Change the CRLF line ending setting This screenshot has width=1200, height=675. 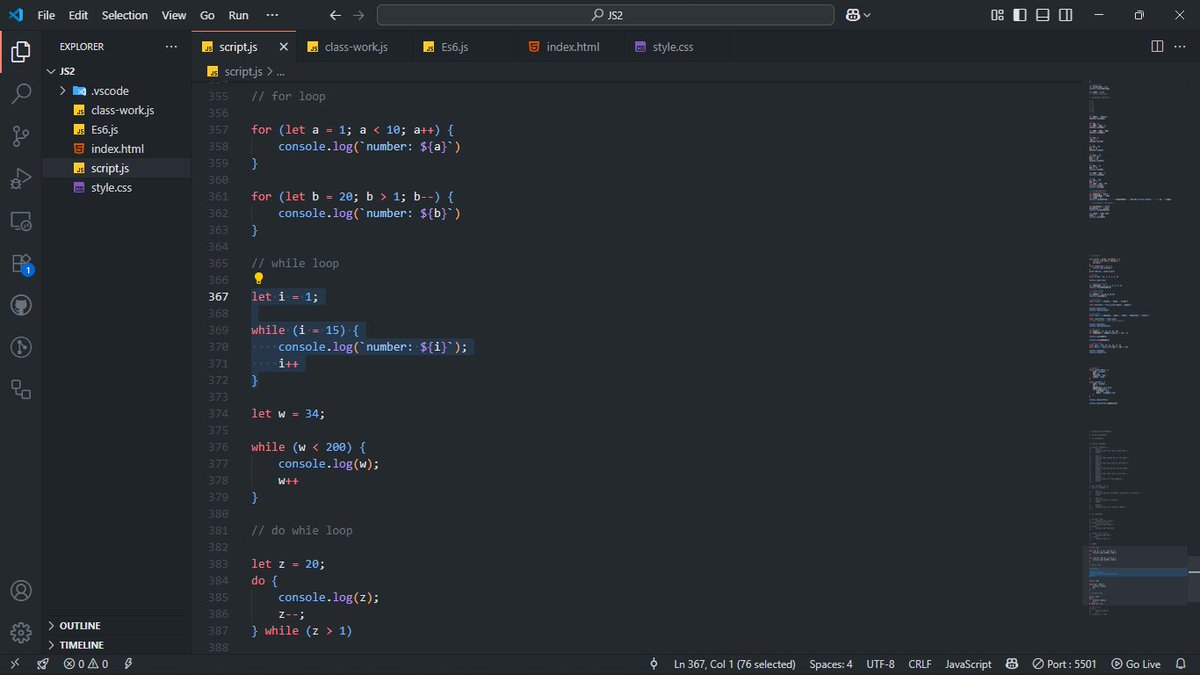919,663
